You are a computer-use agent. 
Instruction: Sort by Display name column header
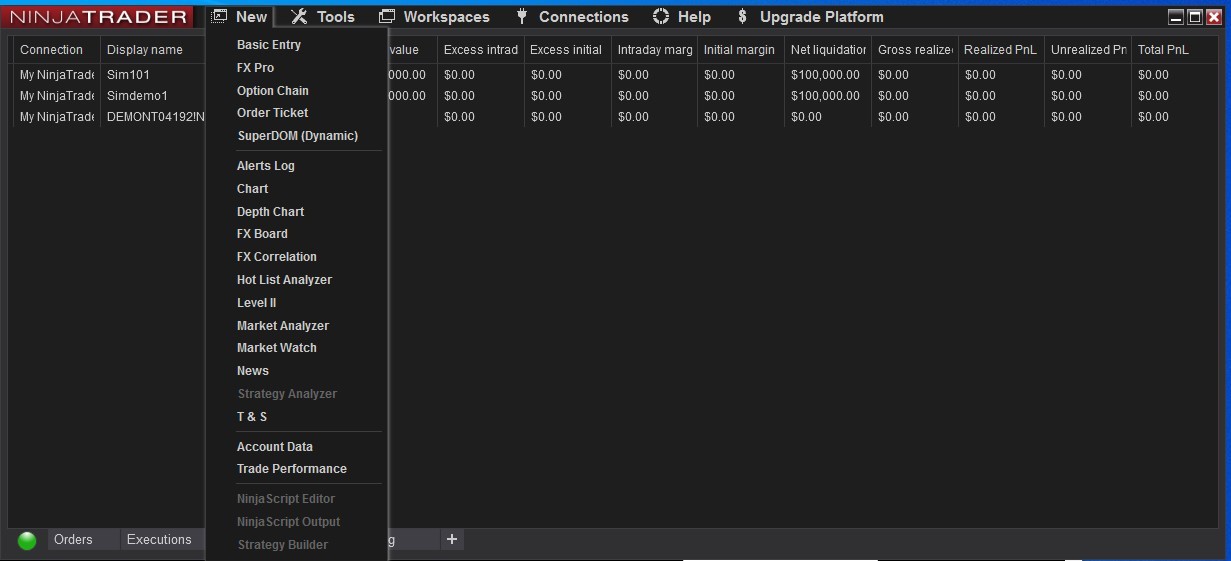153,50
